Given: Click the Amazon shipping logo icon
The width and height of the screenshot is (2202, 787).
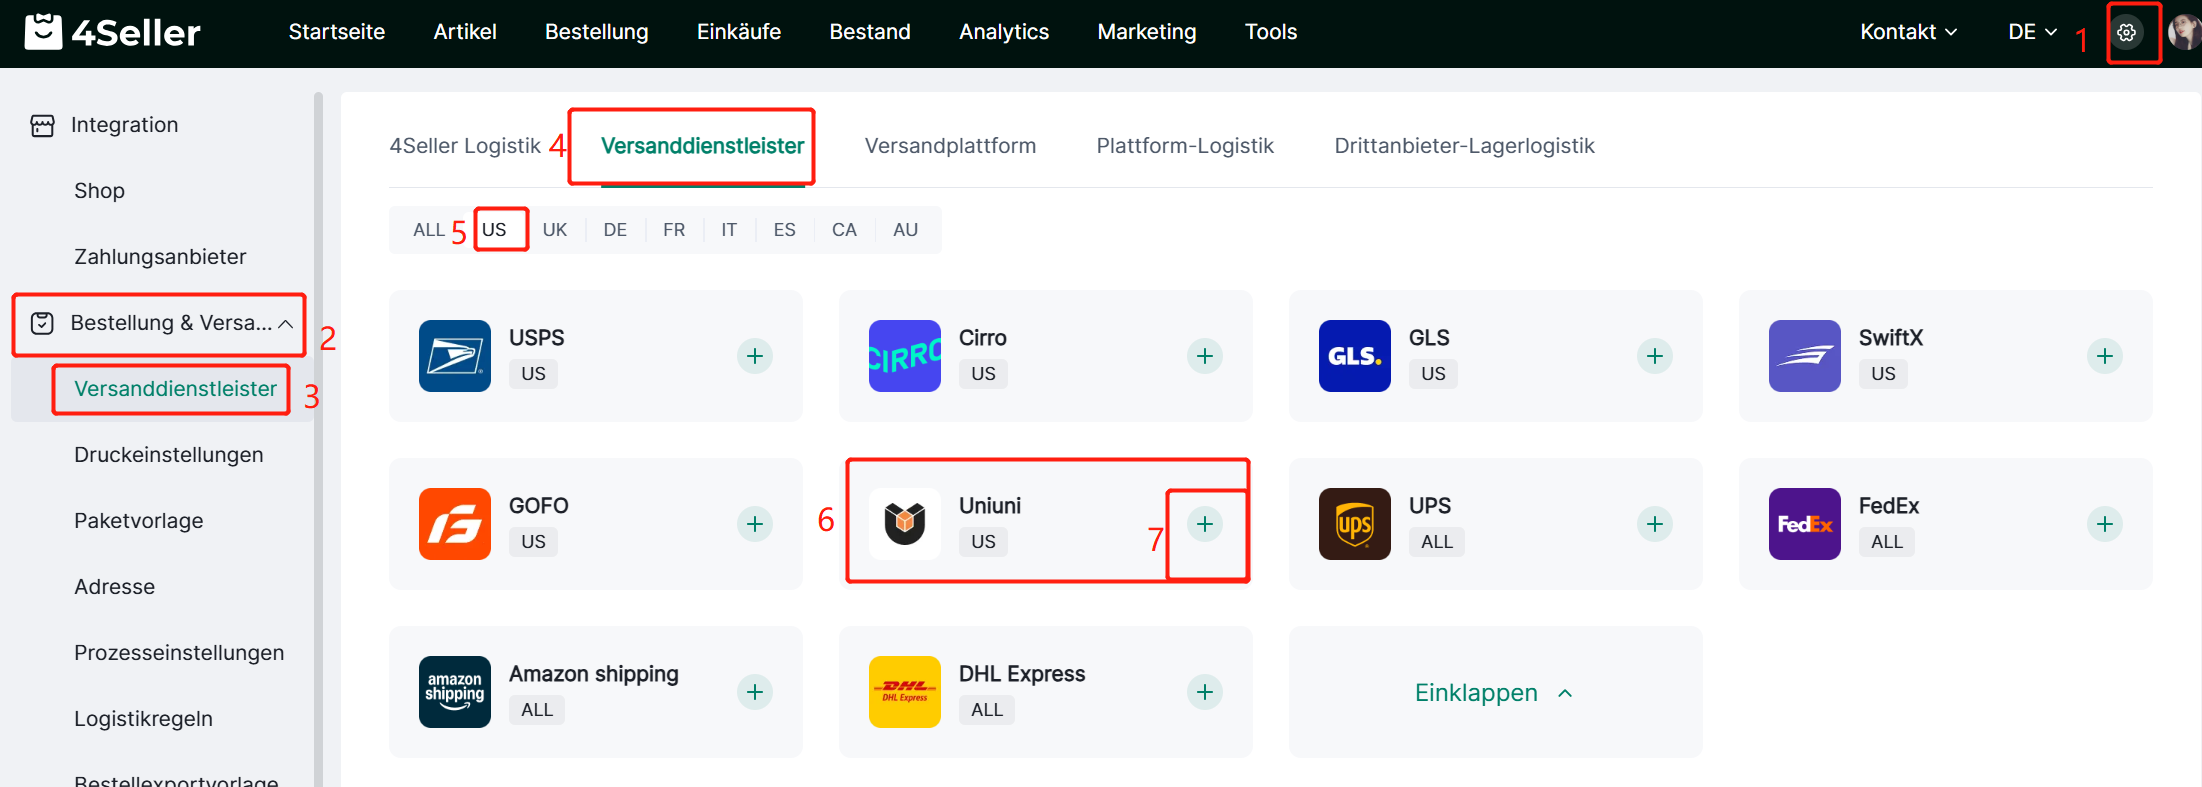Looking at the screenshot, I should 454,692.
